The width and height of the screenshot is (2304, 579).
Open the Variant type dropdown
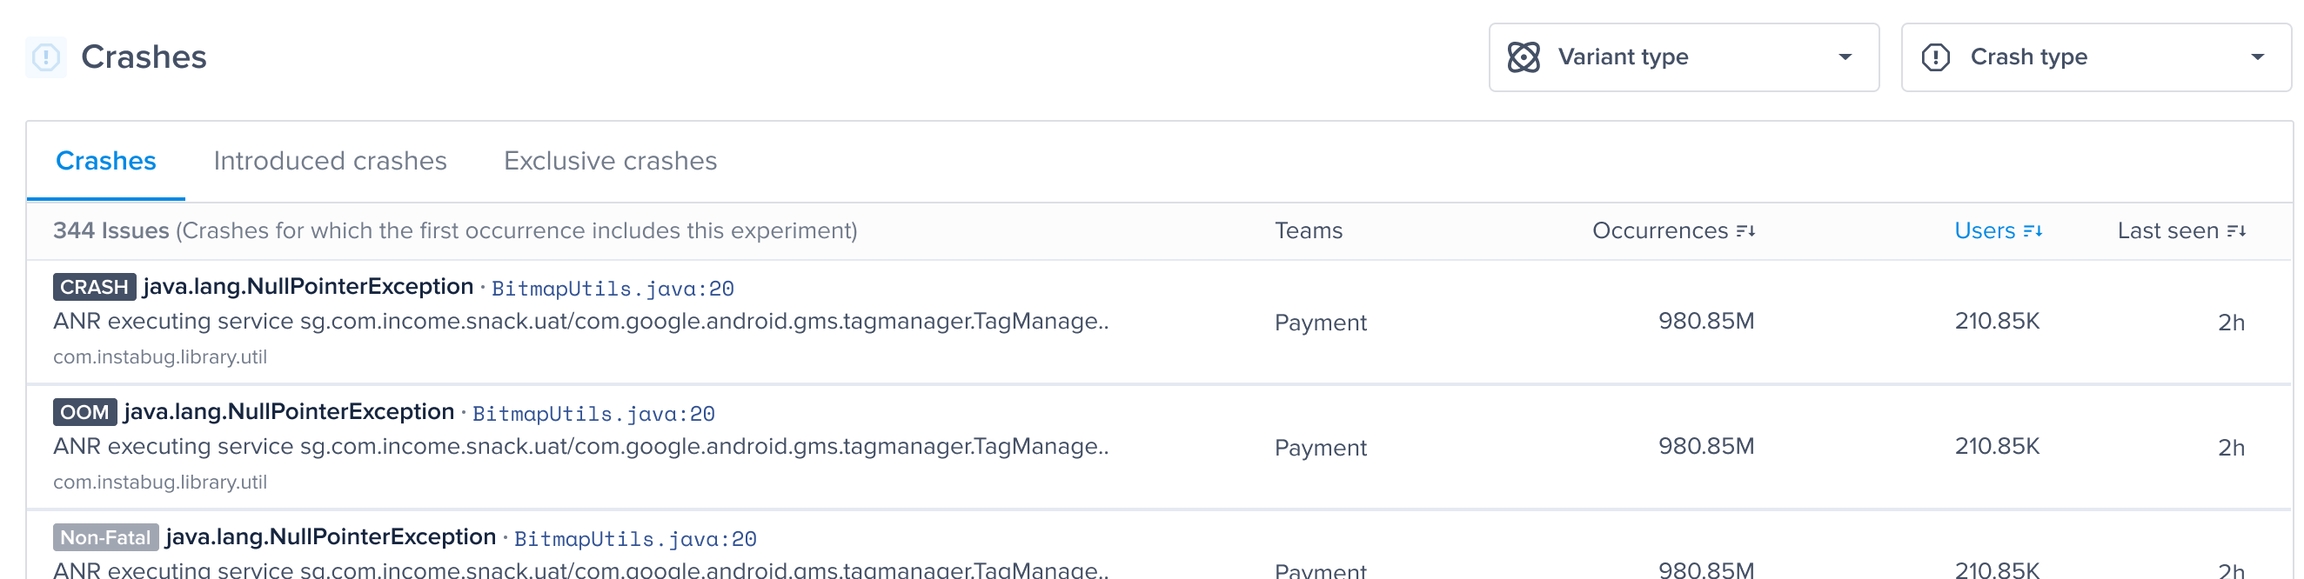tap(1683, 57)
